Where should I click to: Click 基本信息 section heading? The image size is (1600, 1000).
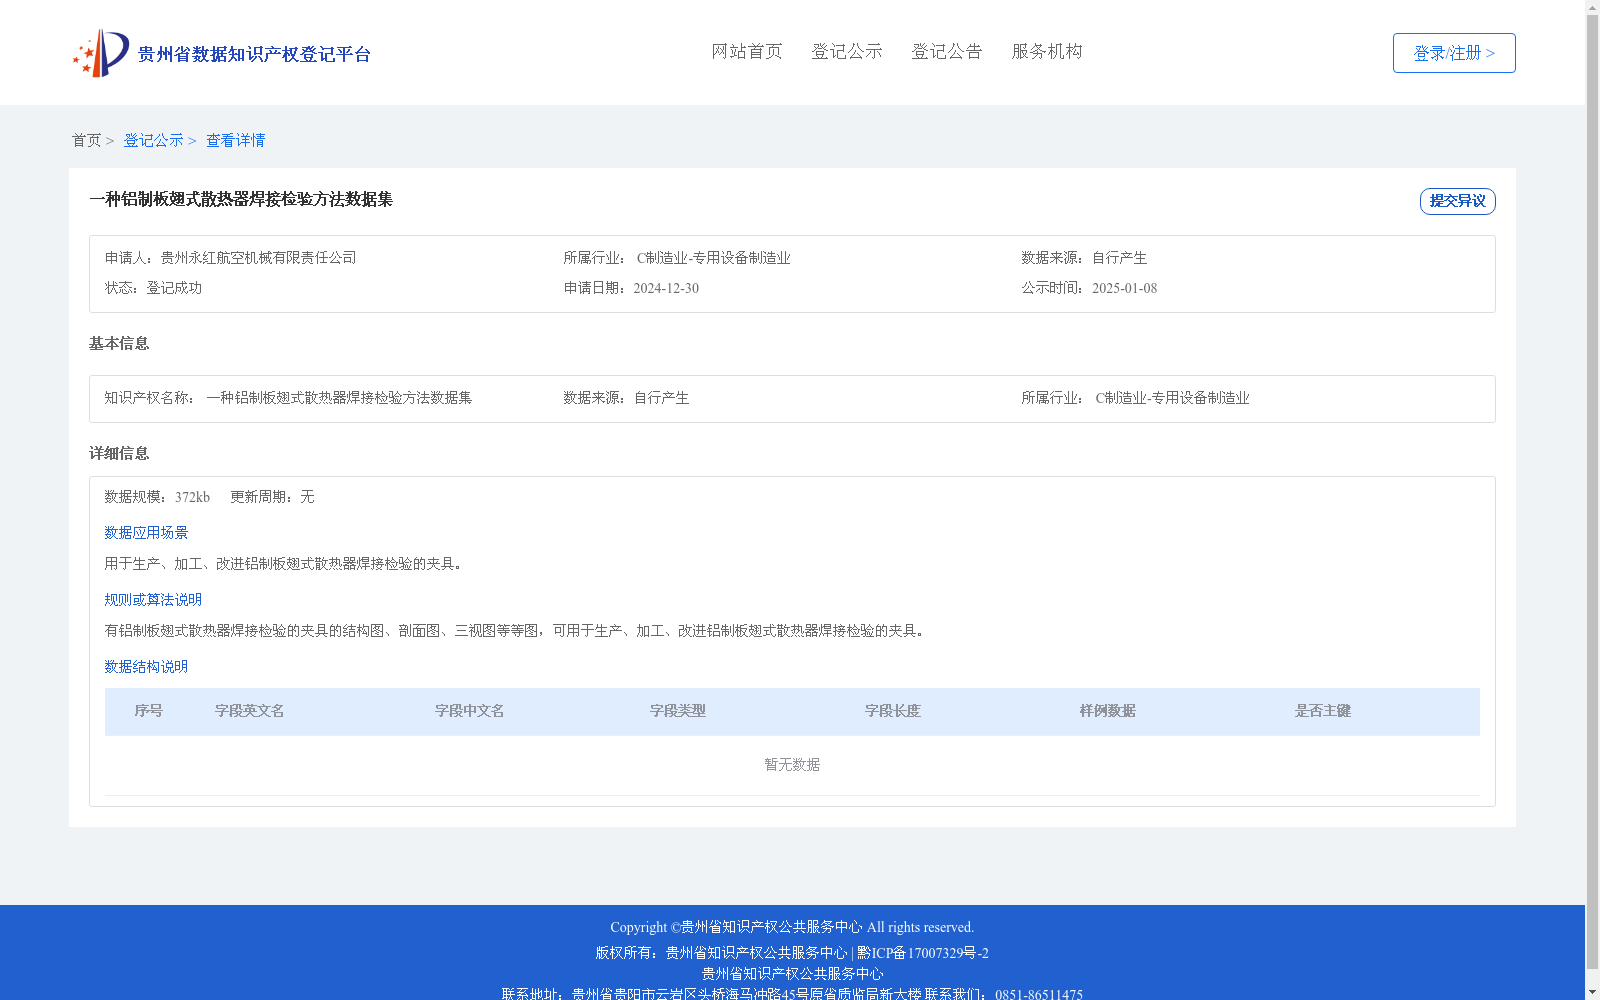[x=119, y=343]
